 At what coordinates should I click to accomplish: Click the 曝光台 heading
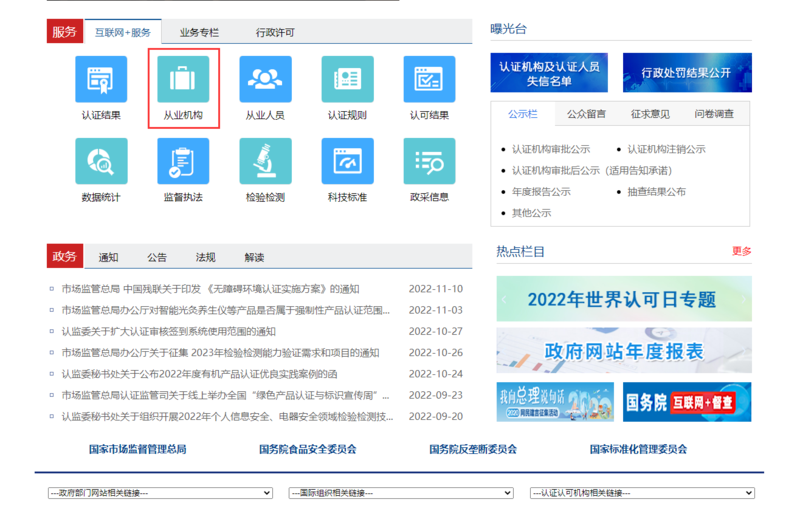[x=509, y=29]
